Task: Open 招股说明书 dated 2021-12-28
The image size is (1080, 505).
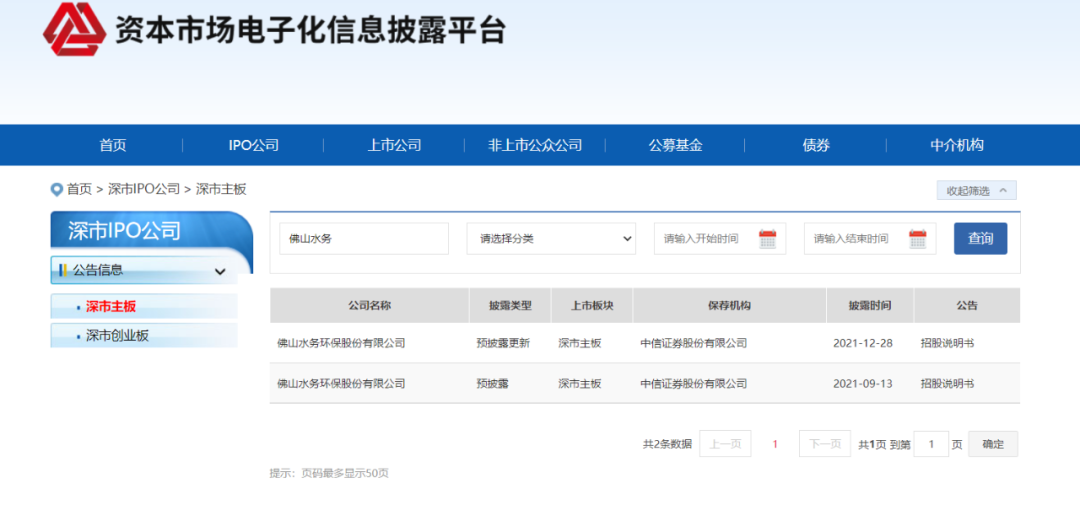Action: coord(947,343)
